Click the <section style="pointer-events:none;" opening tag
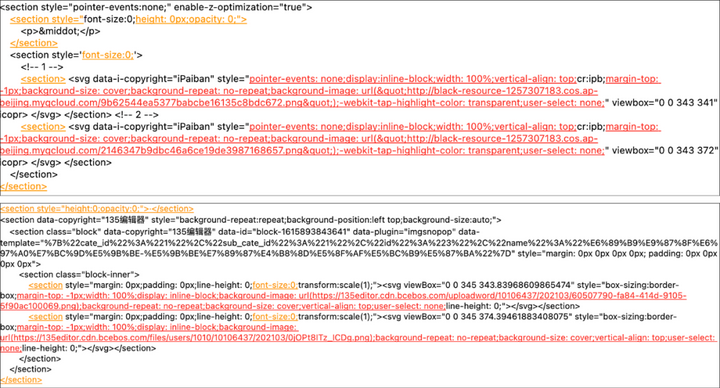 [86, 7]
